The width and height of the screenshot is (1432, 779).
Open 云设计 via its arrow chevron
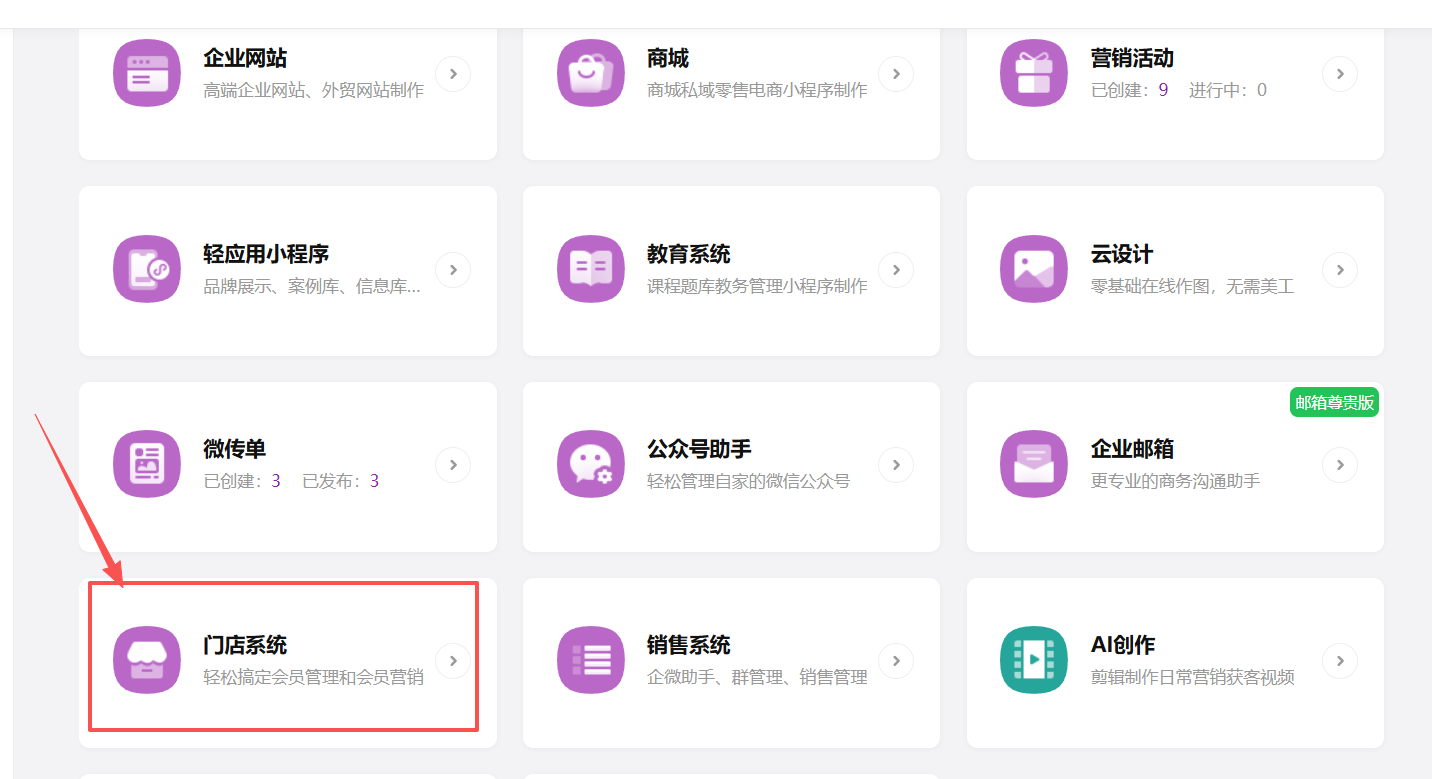click(1340, 270)
